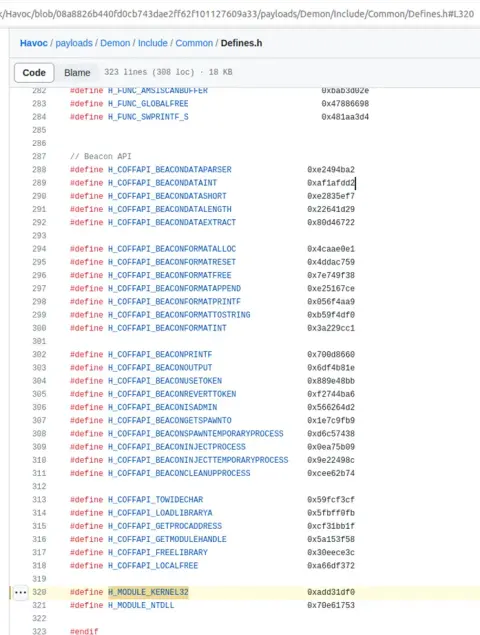Click H_COFFAPI_BEACONPRINTF symbol
480x635 pixels.
(x=160, y=354)
